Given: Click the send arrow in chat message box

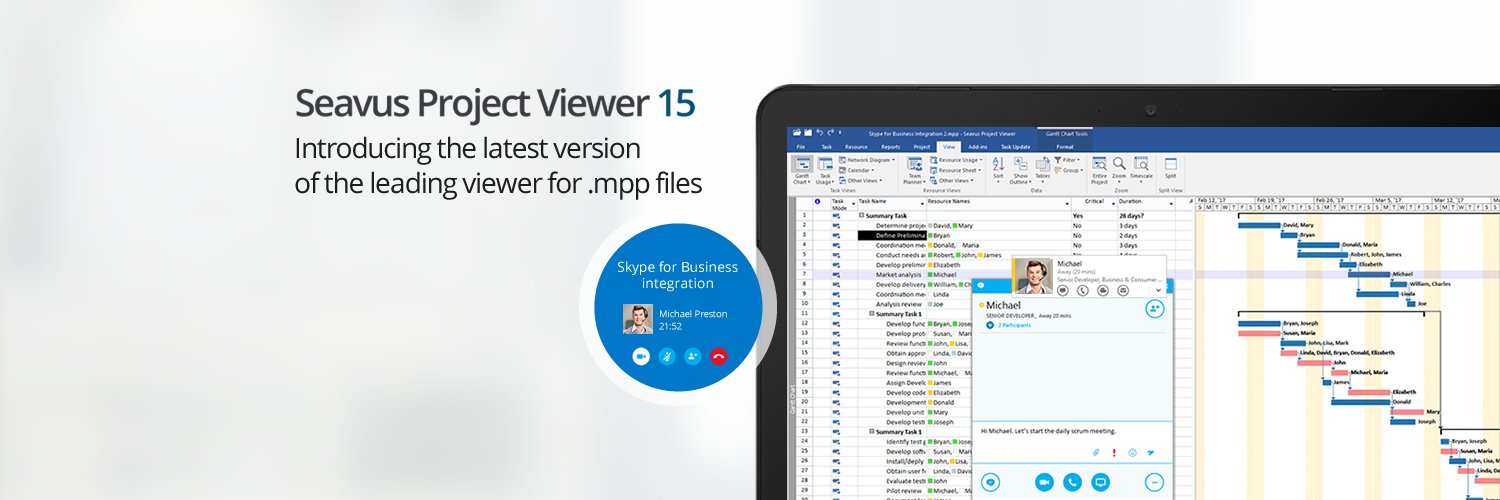Looking at the screenshot, I should point(1151,453).
